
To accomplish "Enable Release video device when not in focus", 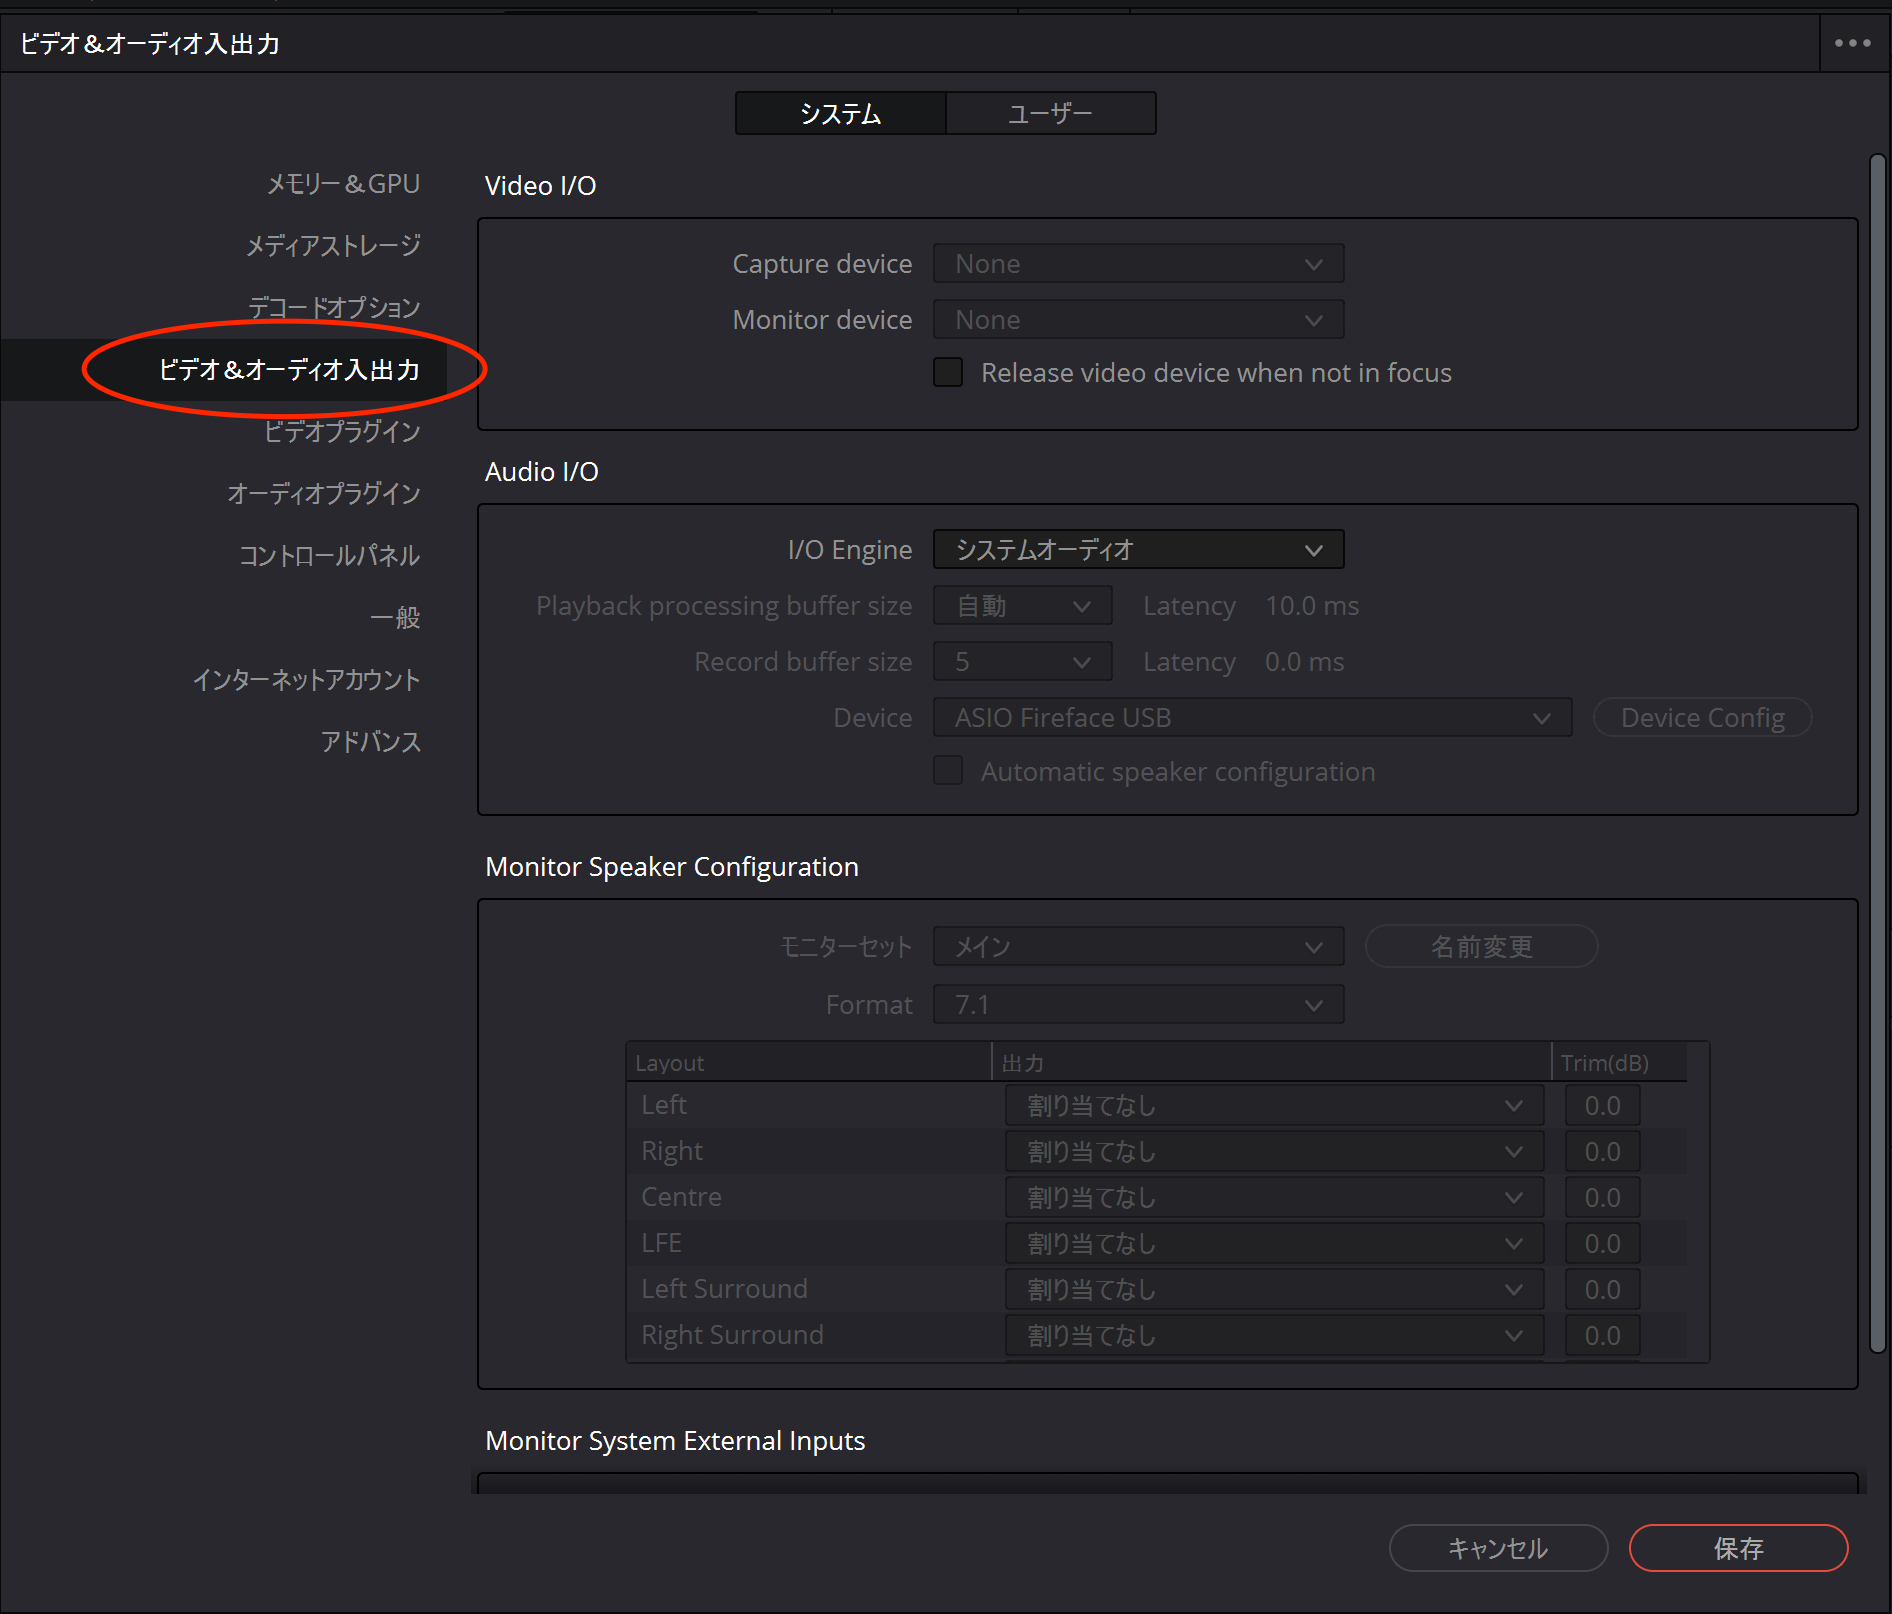I will [948, 373].
